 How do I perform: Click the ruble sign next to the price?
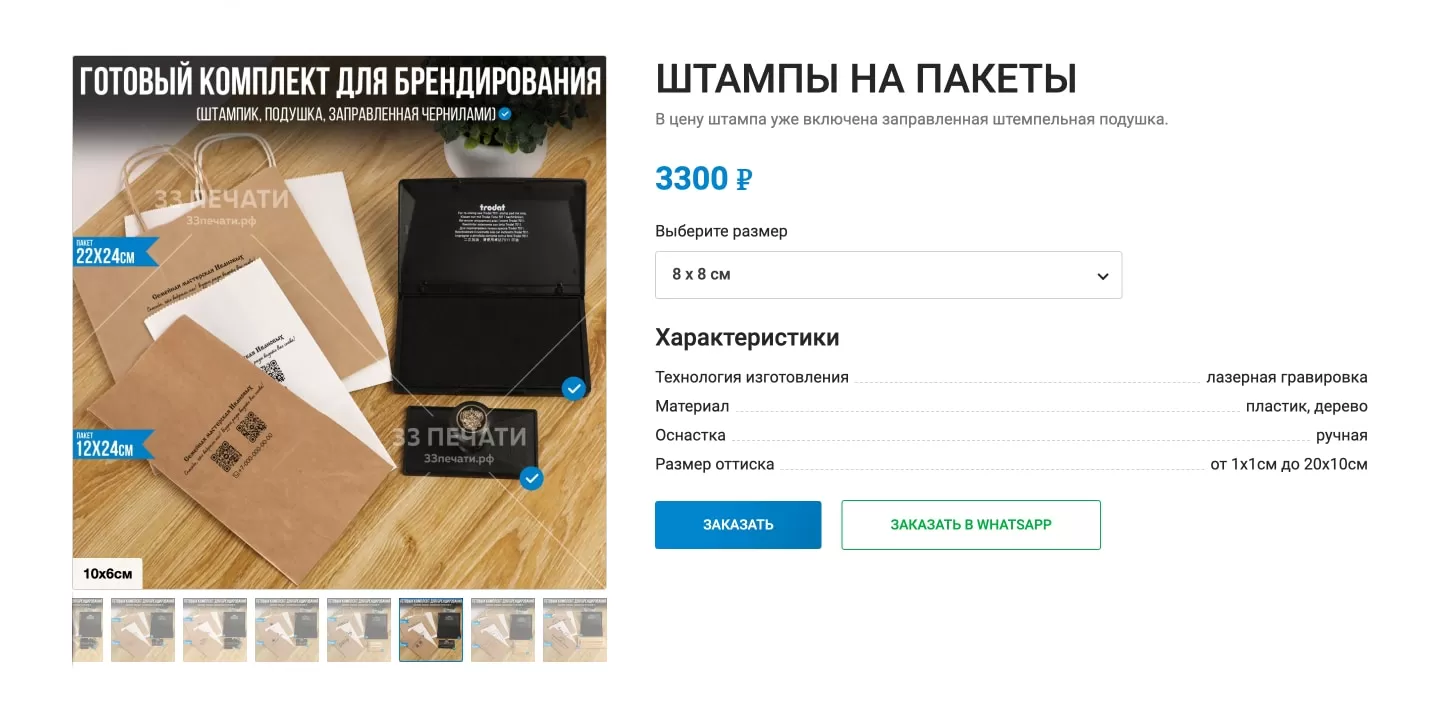[744, 180]
